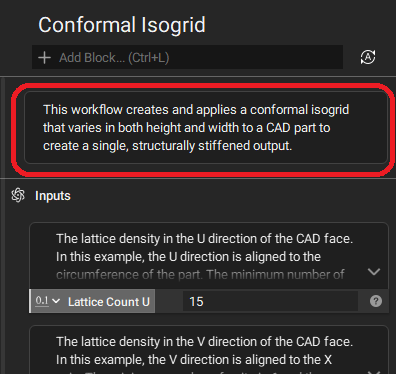Expand the U direction description chevron
The height and width of the screenshot is (374, 396).
374,272
